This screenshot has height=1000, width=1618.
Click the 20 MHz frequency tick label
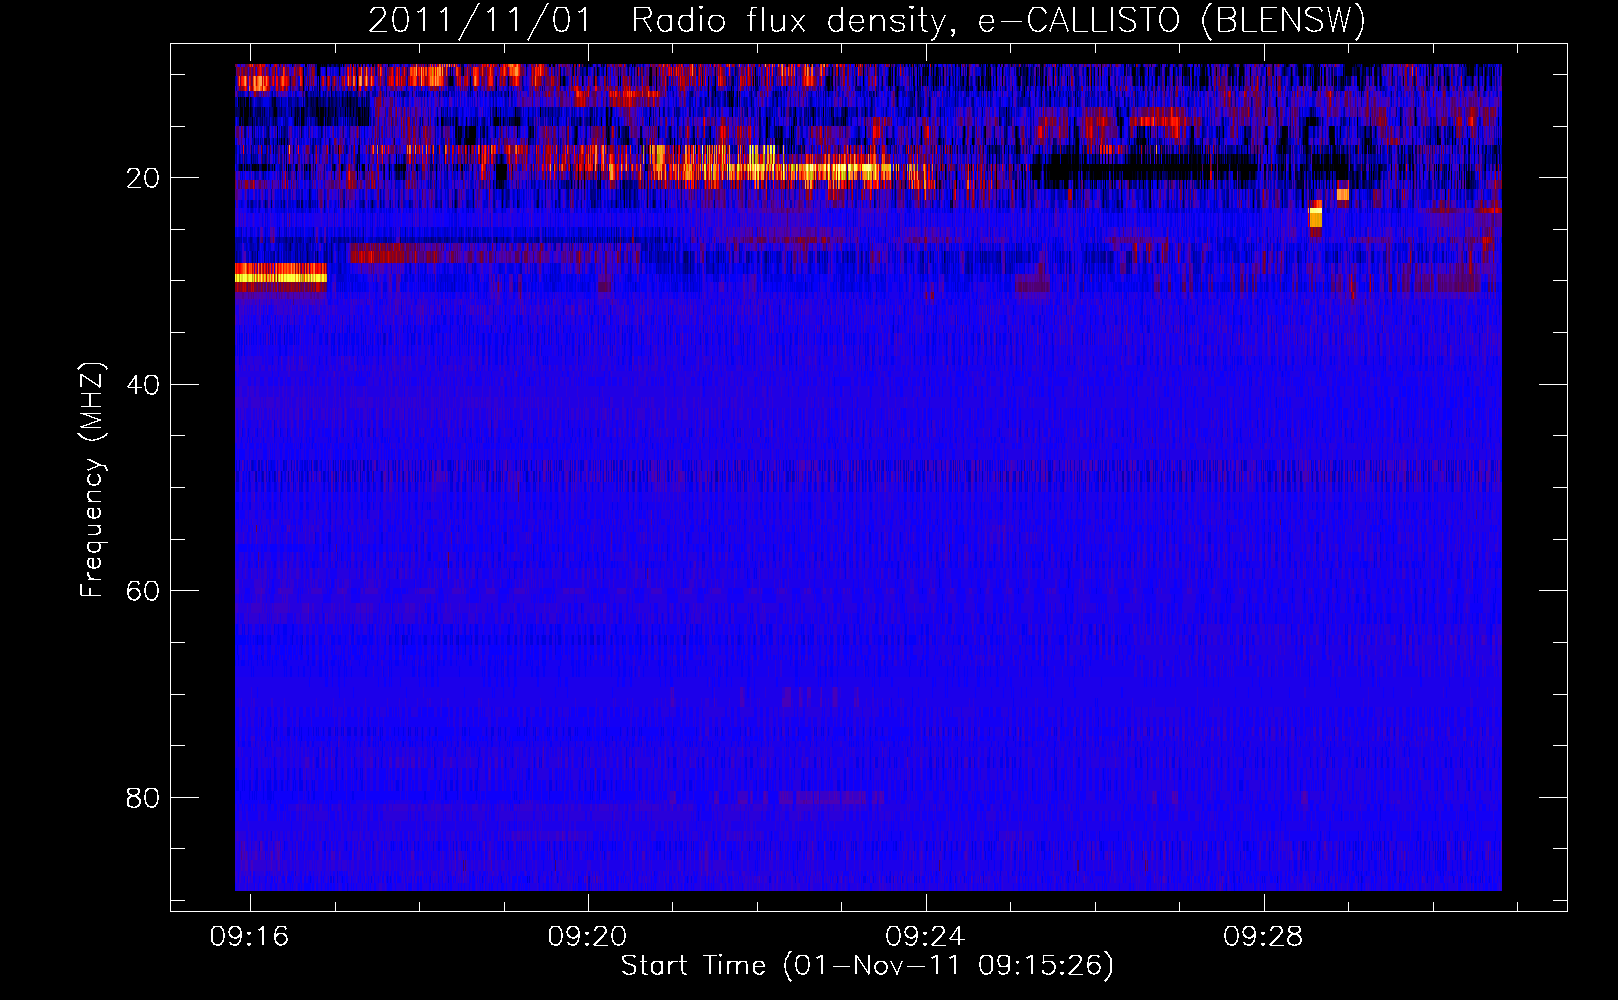click(143, 178)
